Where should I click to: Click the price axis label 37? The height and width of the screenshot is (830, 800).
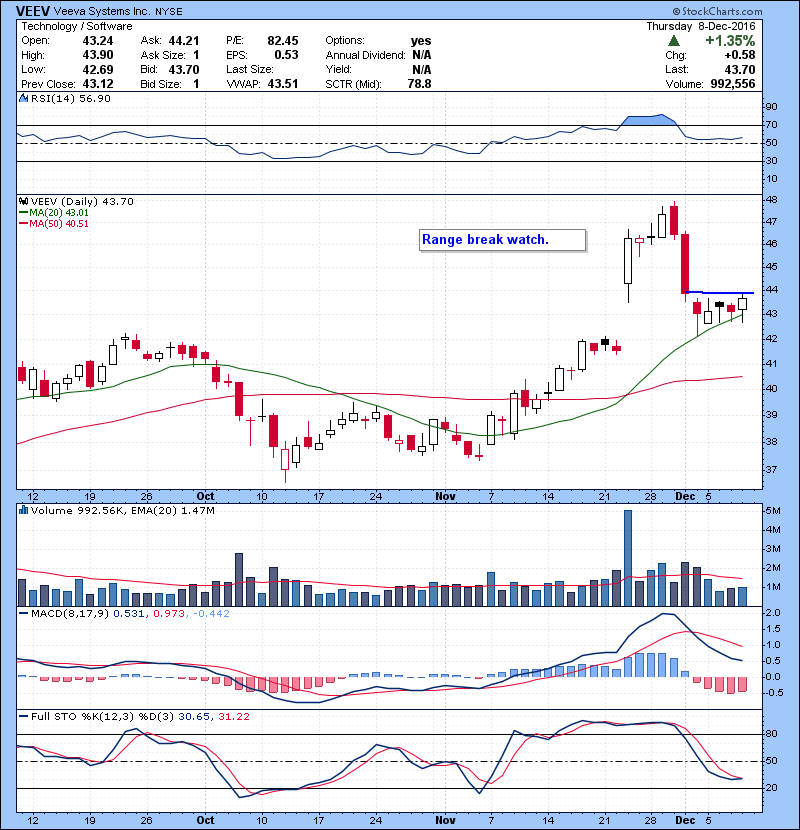coord(771,470)
